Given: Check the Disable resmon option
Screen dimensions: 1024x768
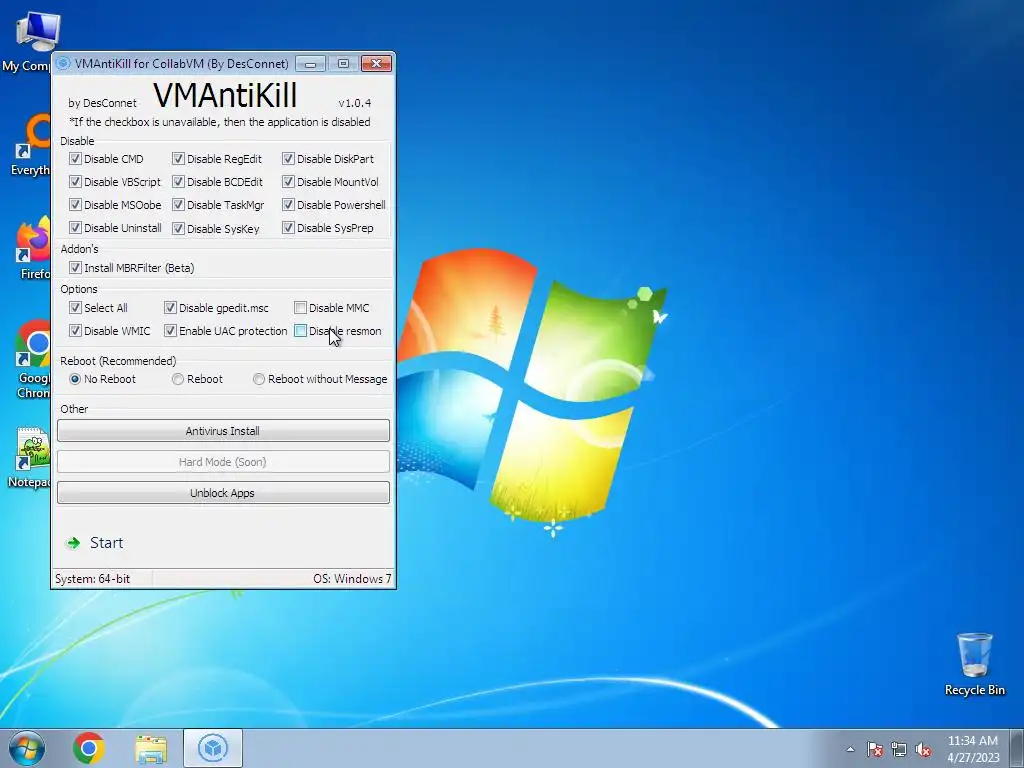Looking at the screenshot, I should coord(300,330).
